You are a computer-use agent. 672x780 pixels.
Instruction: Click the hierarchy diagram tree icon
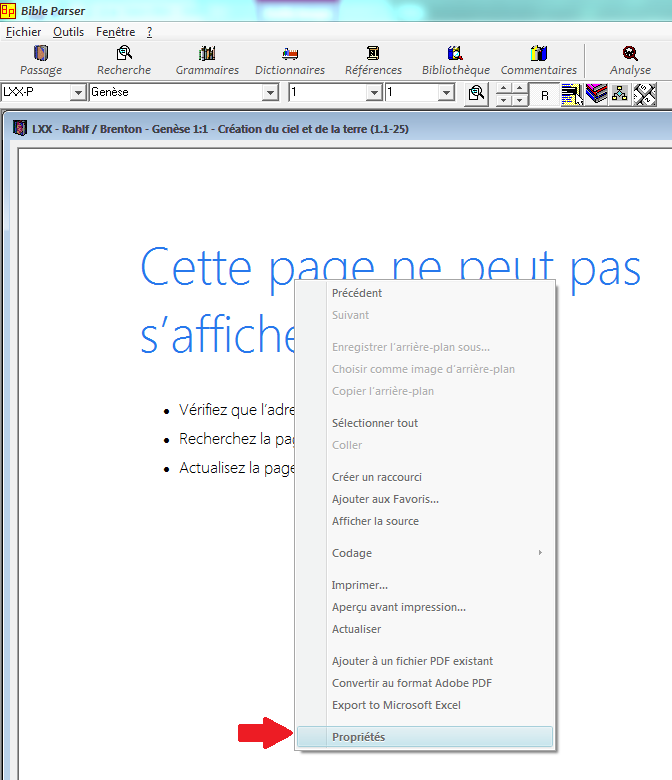[x=620, y=94]
